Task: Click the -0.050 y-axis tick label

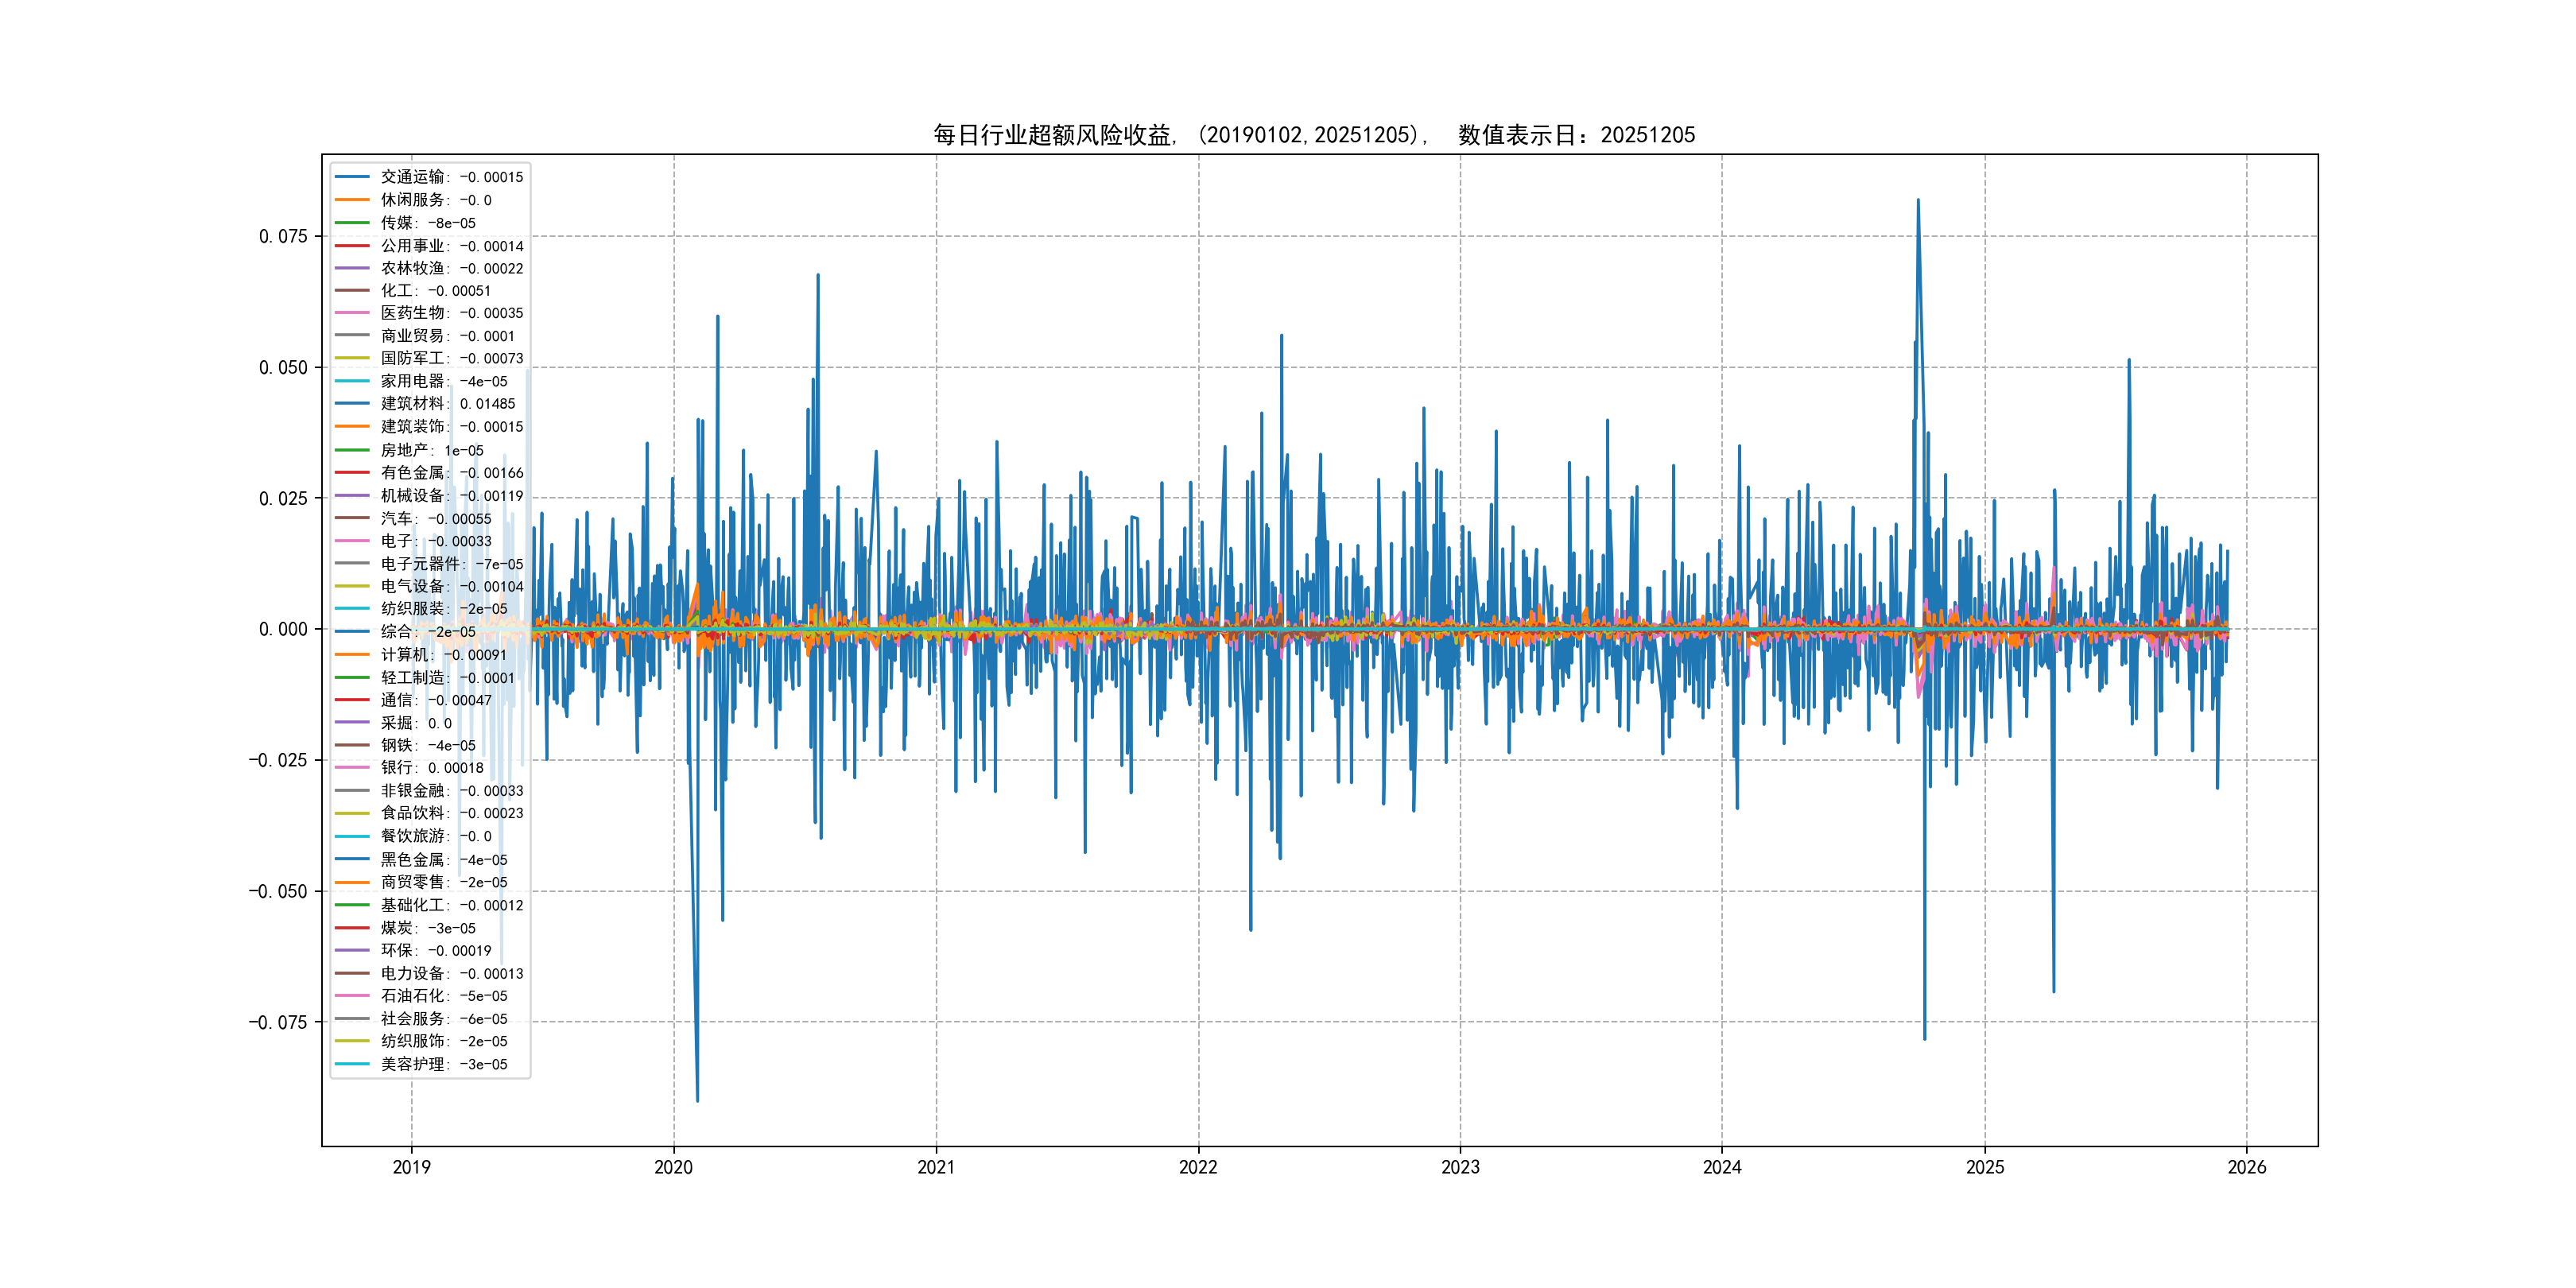Action: [x=278, y=892]
